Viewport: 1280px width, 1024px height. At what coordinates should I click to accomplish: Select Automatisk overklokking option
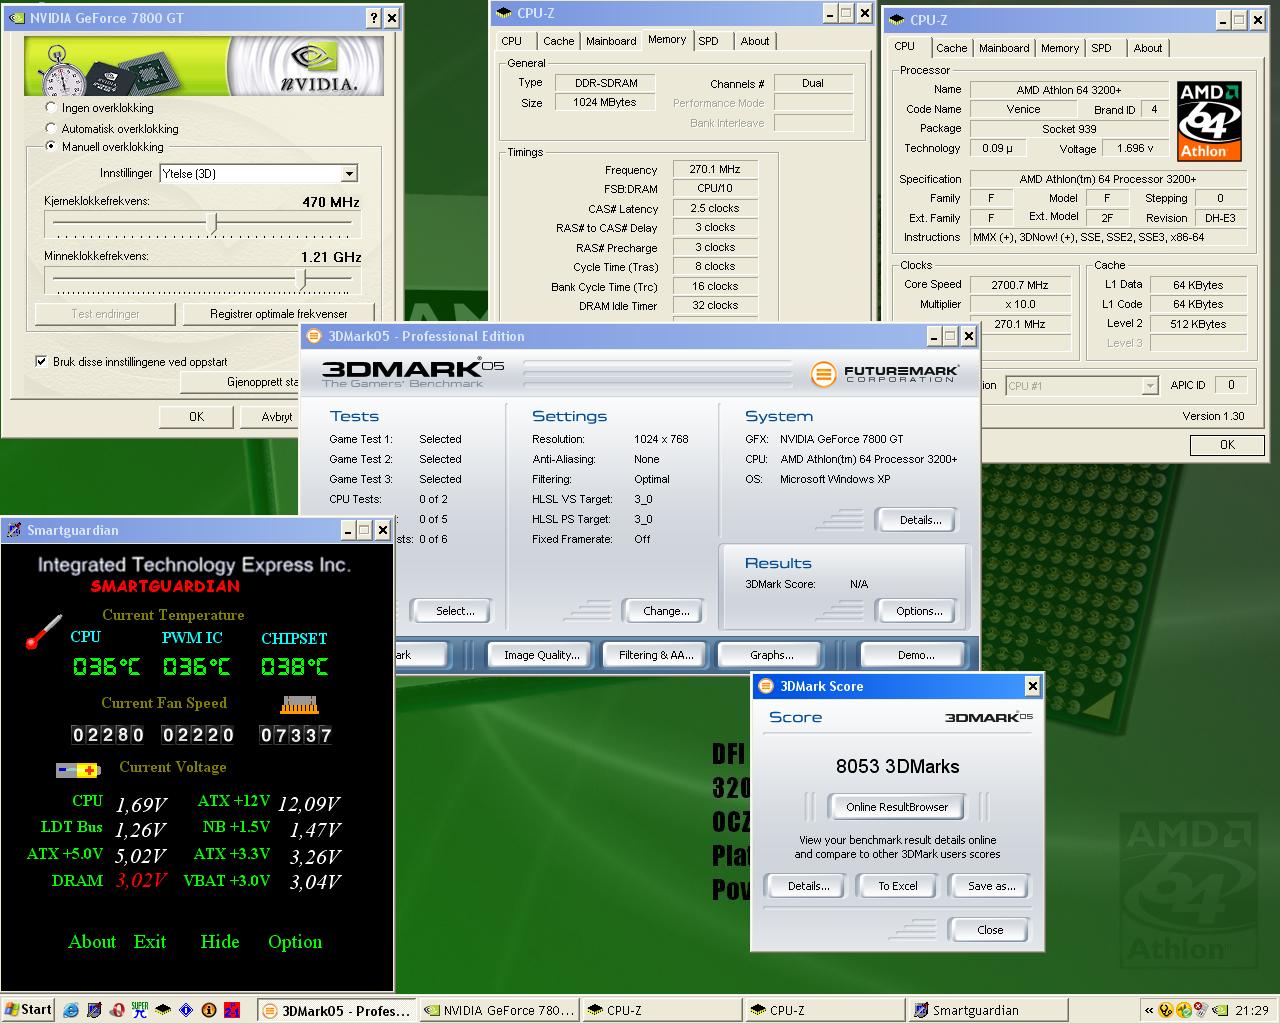click(x=51, y=128)
